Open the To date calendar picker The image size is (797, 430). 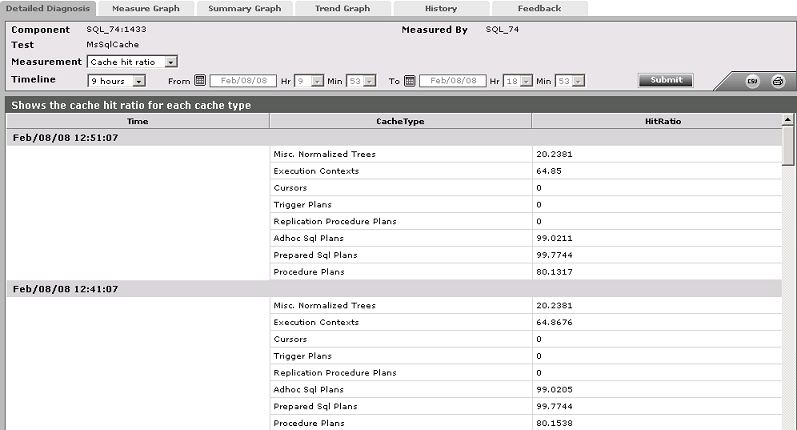point(410,80)
